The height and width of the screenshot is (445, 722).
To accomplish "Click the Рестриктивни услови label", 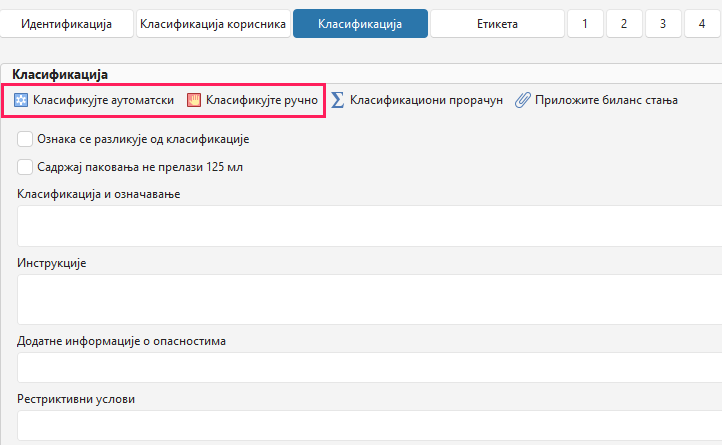I will click(76, 399).
